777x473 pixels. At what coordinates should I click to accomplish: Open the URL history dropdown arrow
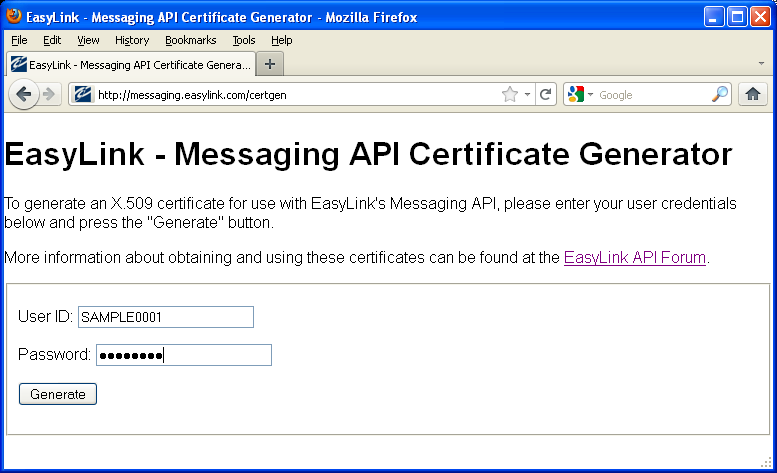click(x=528, y=94)
